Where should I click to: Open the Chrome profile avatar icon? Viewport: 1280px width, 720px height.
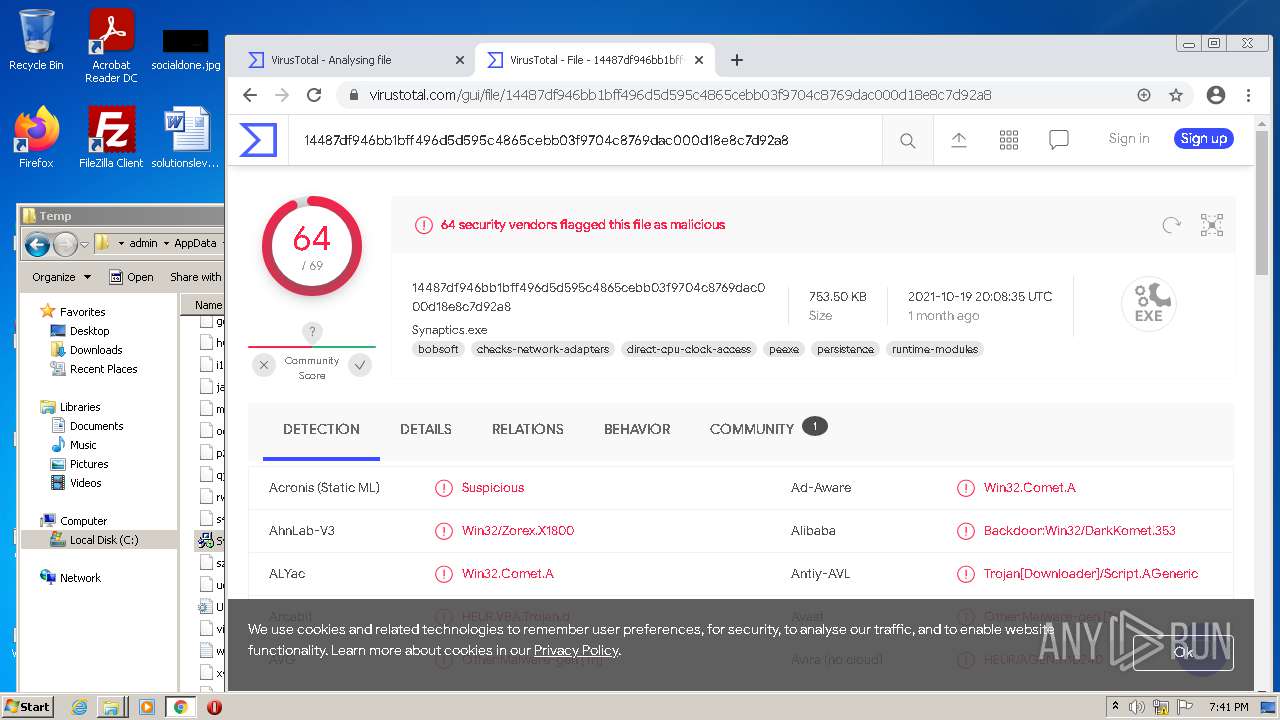tap(1216, 95)
